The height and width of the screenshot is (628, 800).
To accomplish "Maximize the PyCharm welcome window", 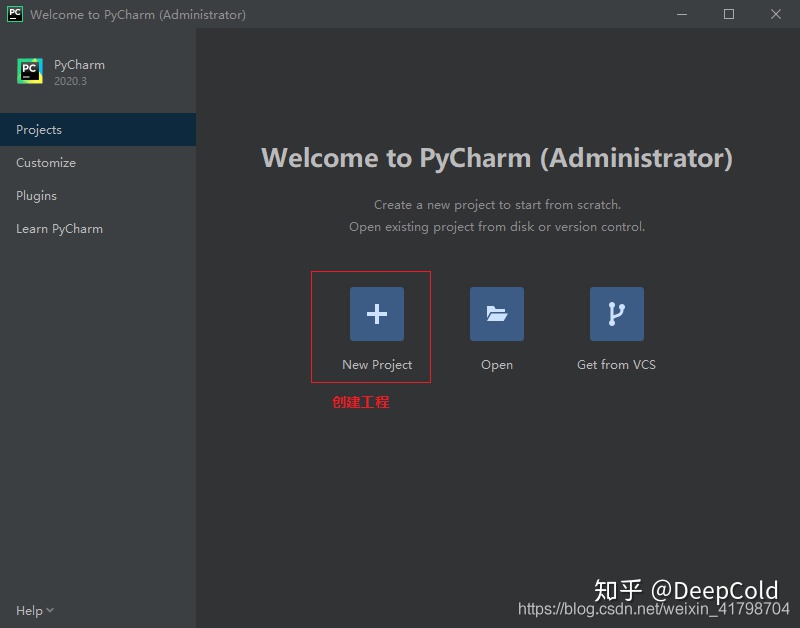I will (x=729, y=14).
